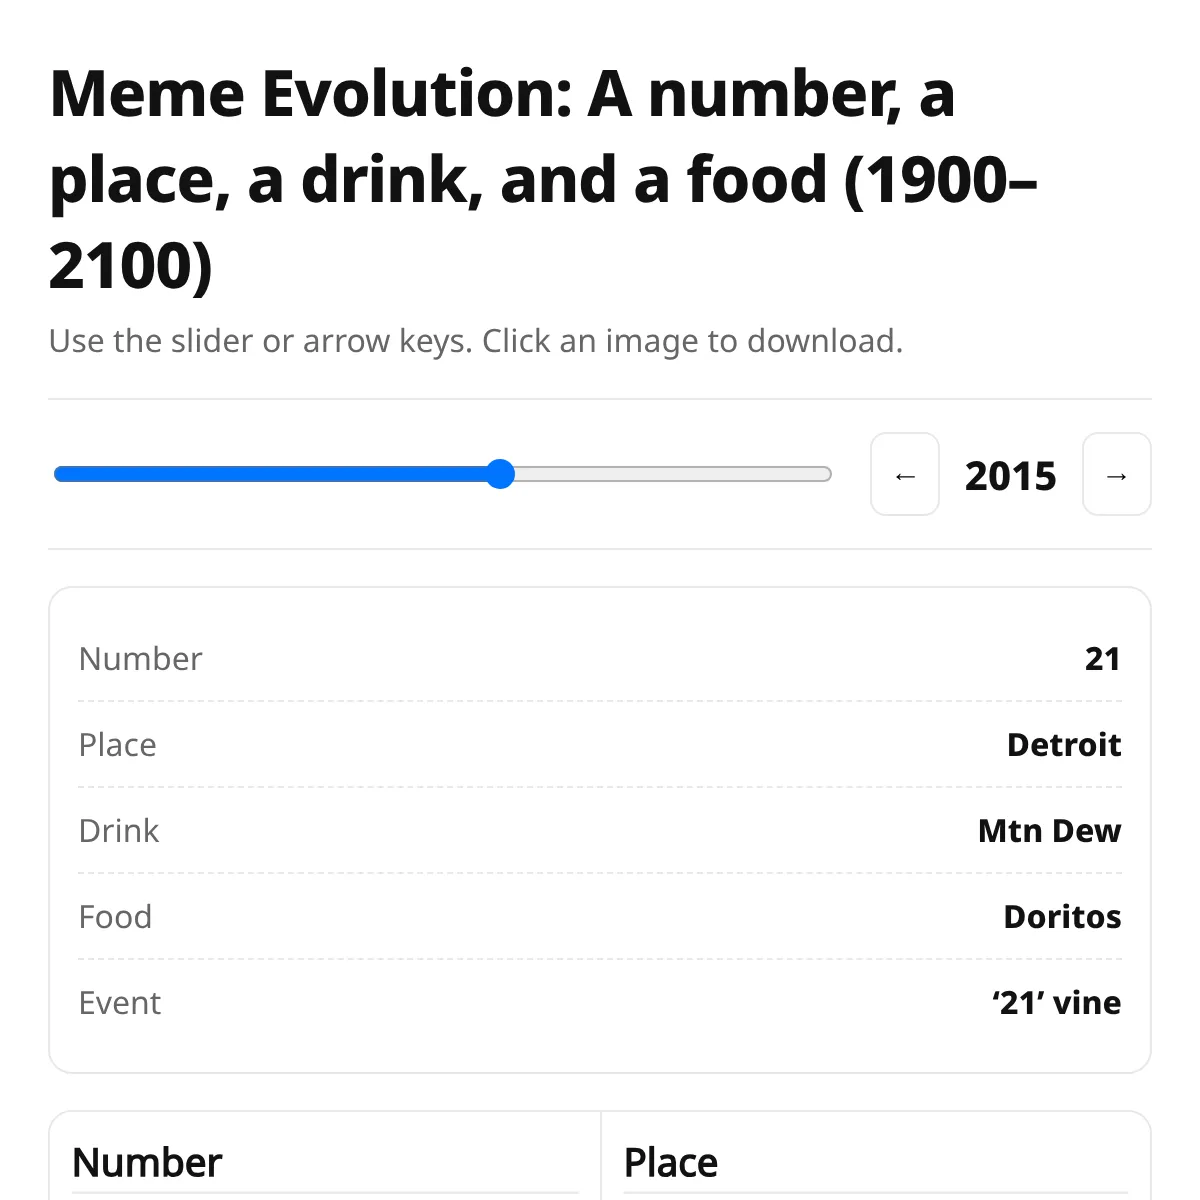Click the Food label in the table
Image resolution: width=1200 pixels, height=1200 pixels.
pos(115,916)
